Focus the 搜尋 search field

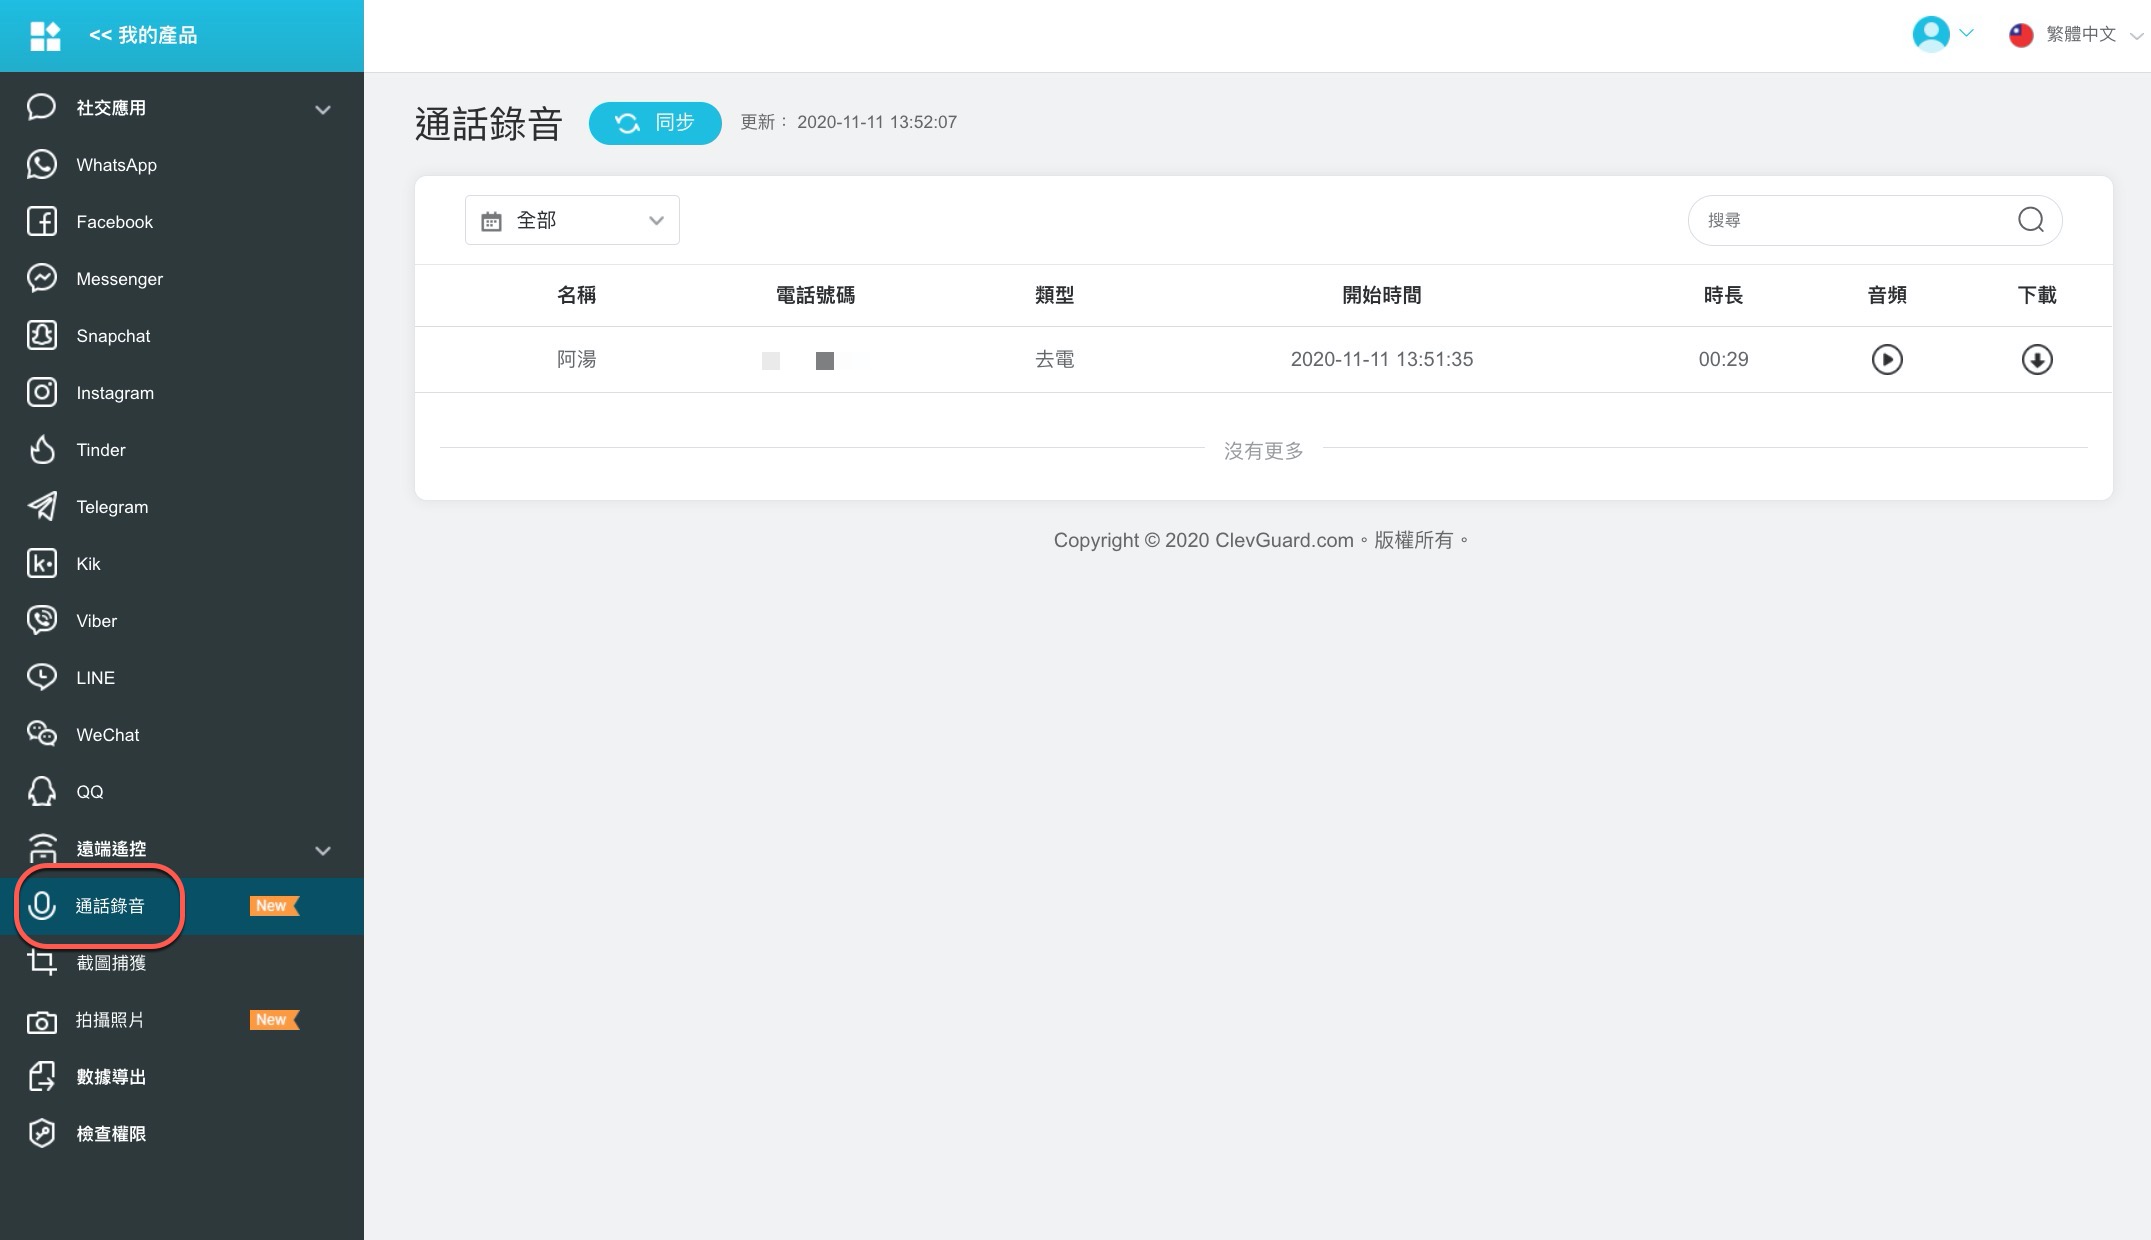(1850, 220)
